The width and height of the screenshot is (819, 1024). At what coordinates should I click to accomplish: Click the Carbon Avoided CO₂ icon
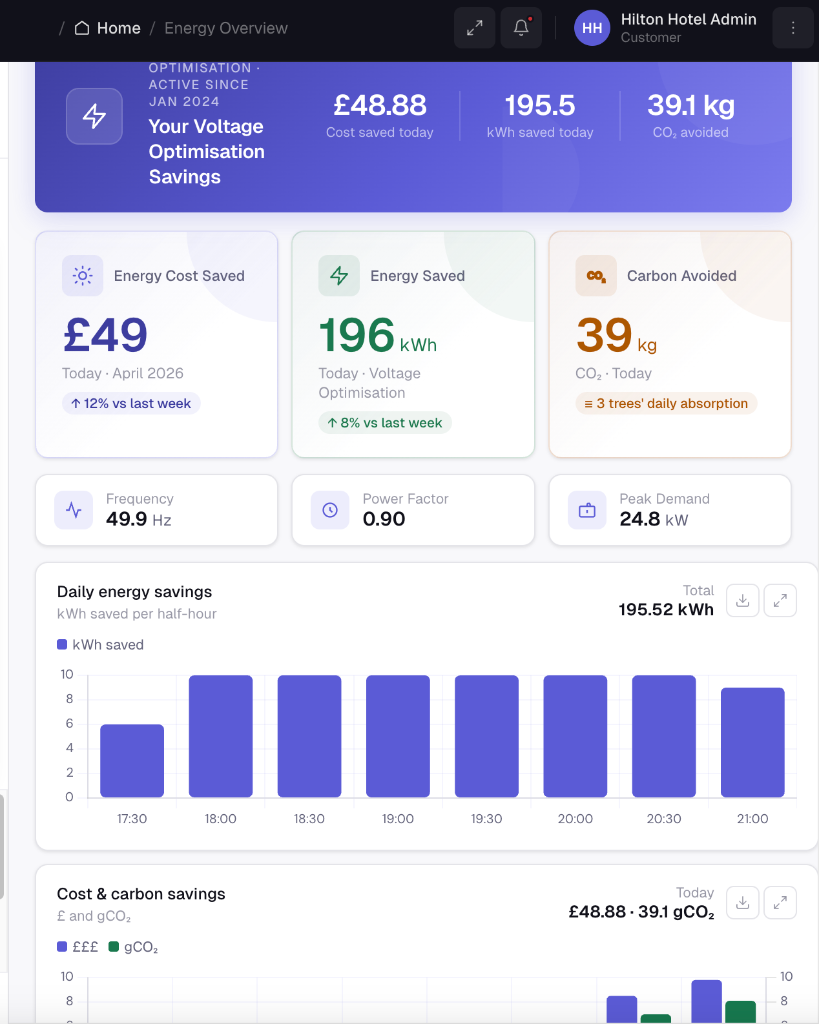point(596,276)
